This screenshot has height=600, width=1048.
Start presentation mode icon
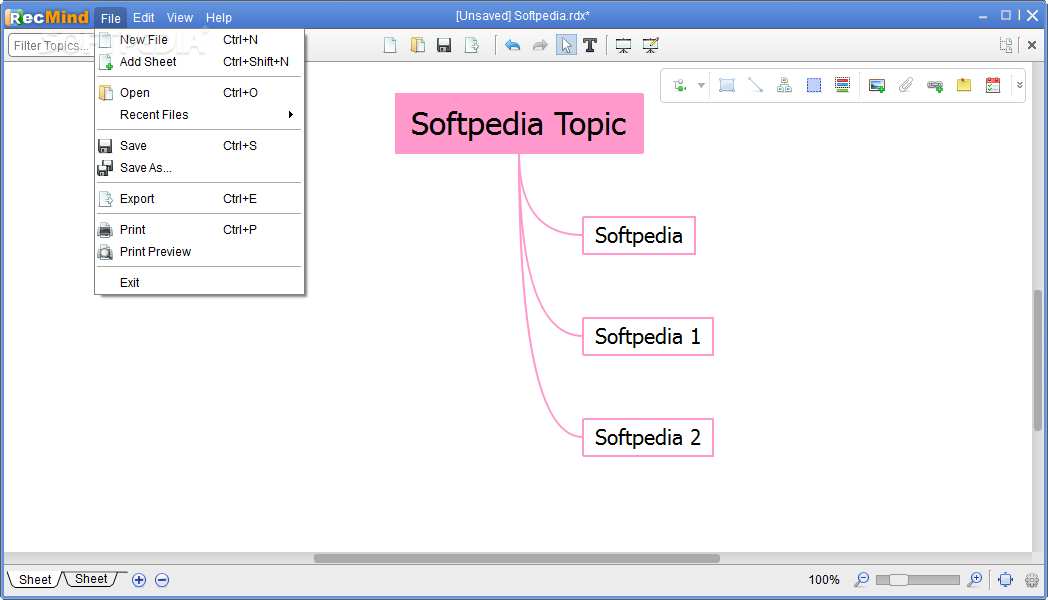(x=623, y=45)
